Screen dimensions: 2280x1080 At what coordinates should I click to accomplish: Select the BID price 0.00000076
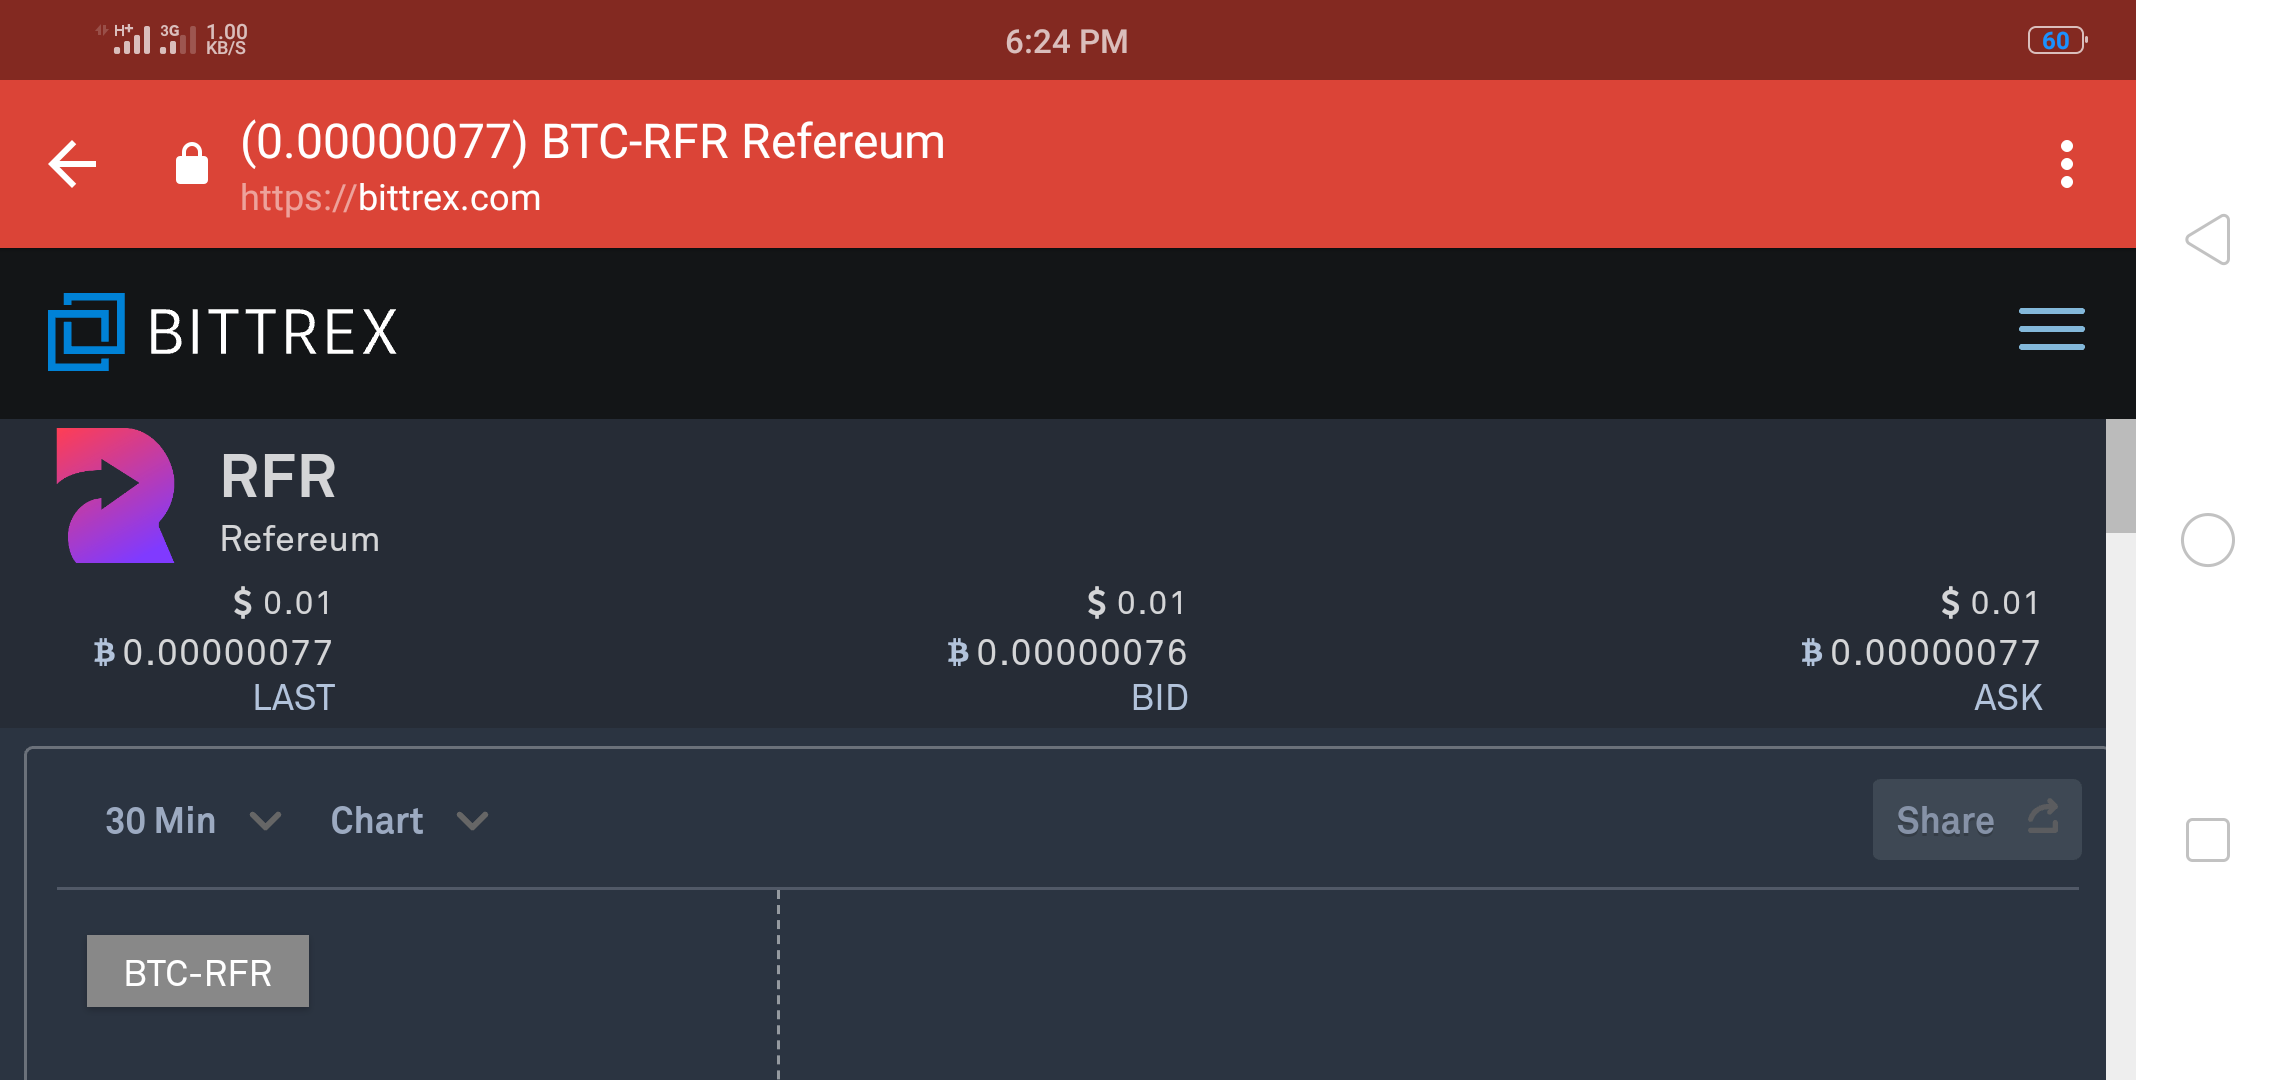point(1080,652)
